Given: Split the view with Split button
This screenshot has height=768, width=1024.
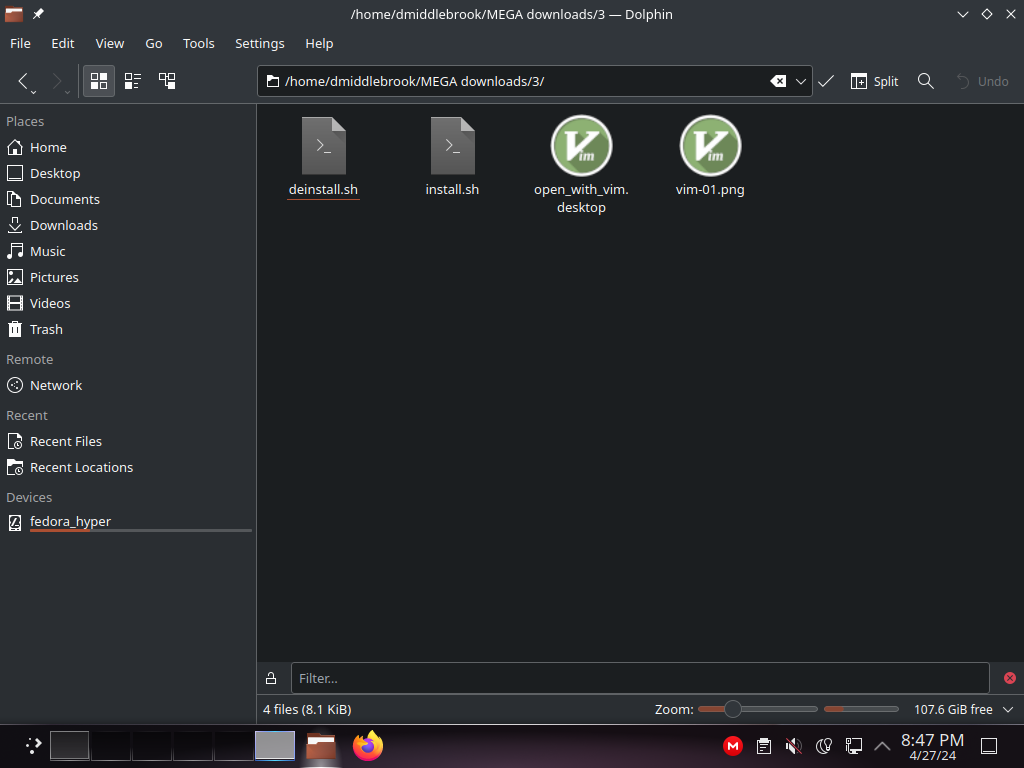Looking at the screenshot, I should tap(874, 81).
